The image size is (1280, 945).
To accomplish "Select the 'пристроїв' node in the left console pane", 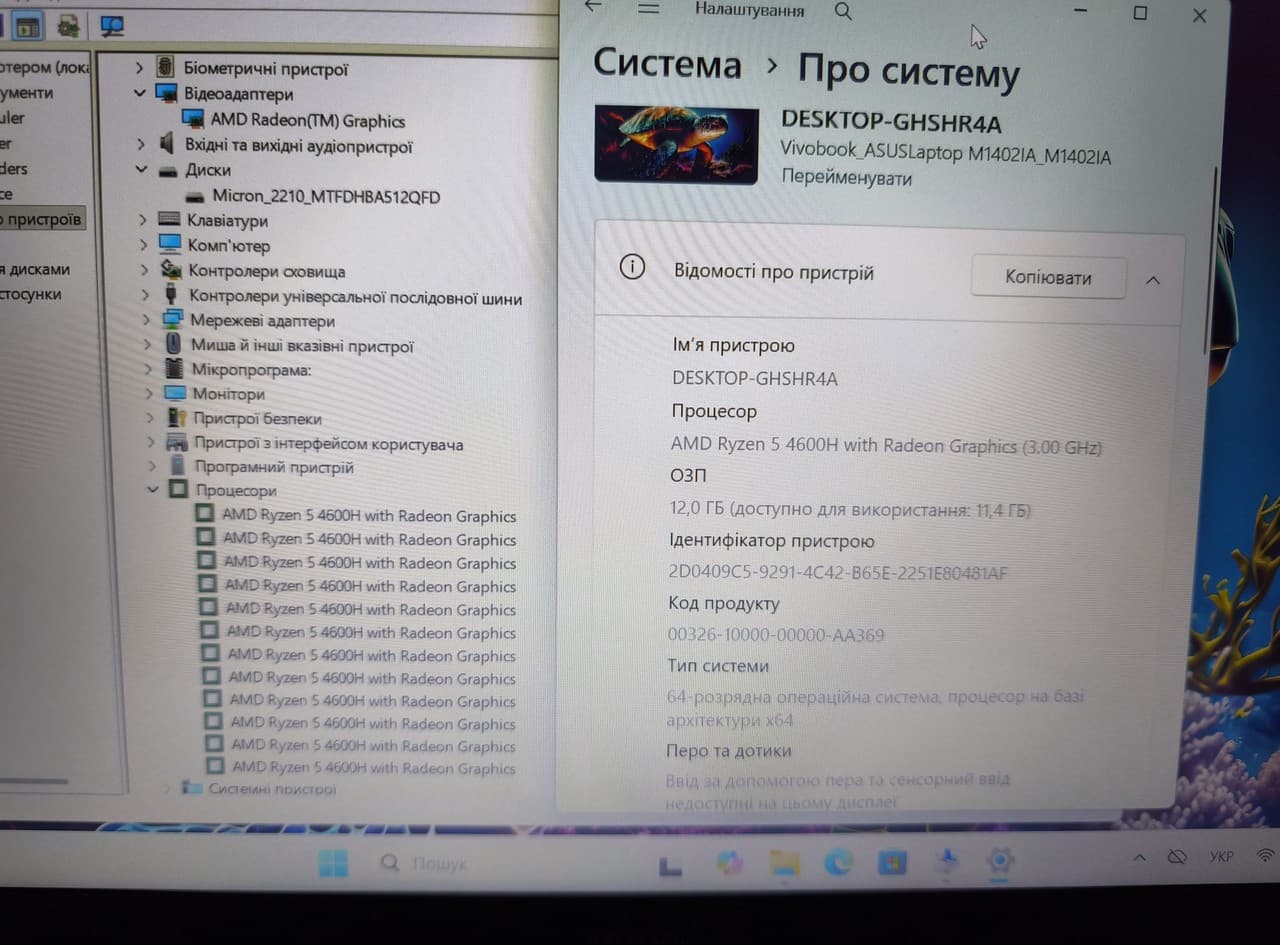I will click(41, 219).
